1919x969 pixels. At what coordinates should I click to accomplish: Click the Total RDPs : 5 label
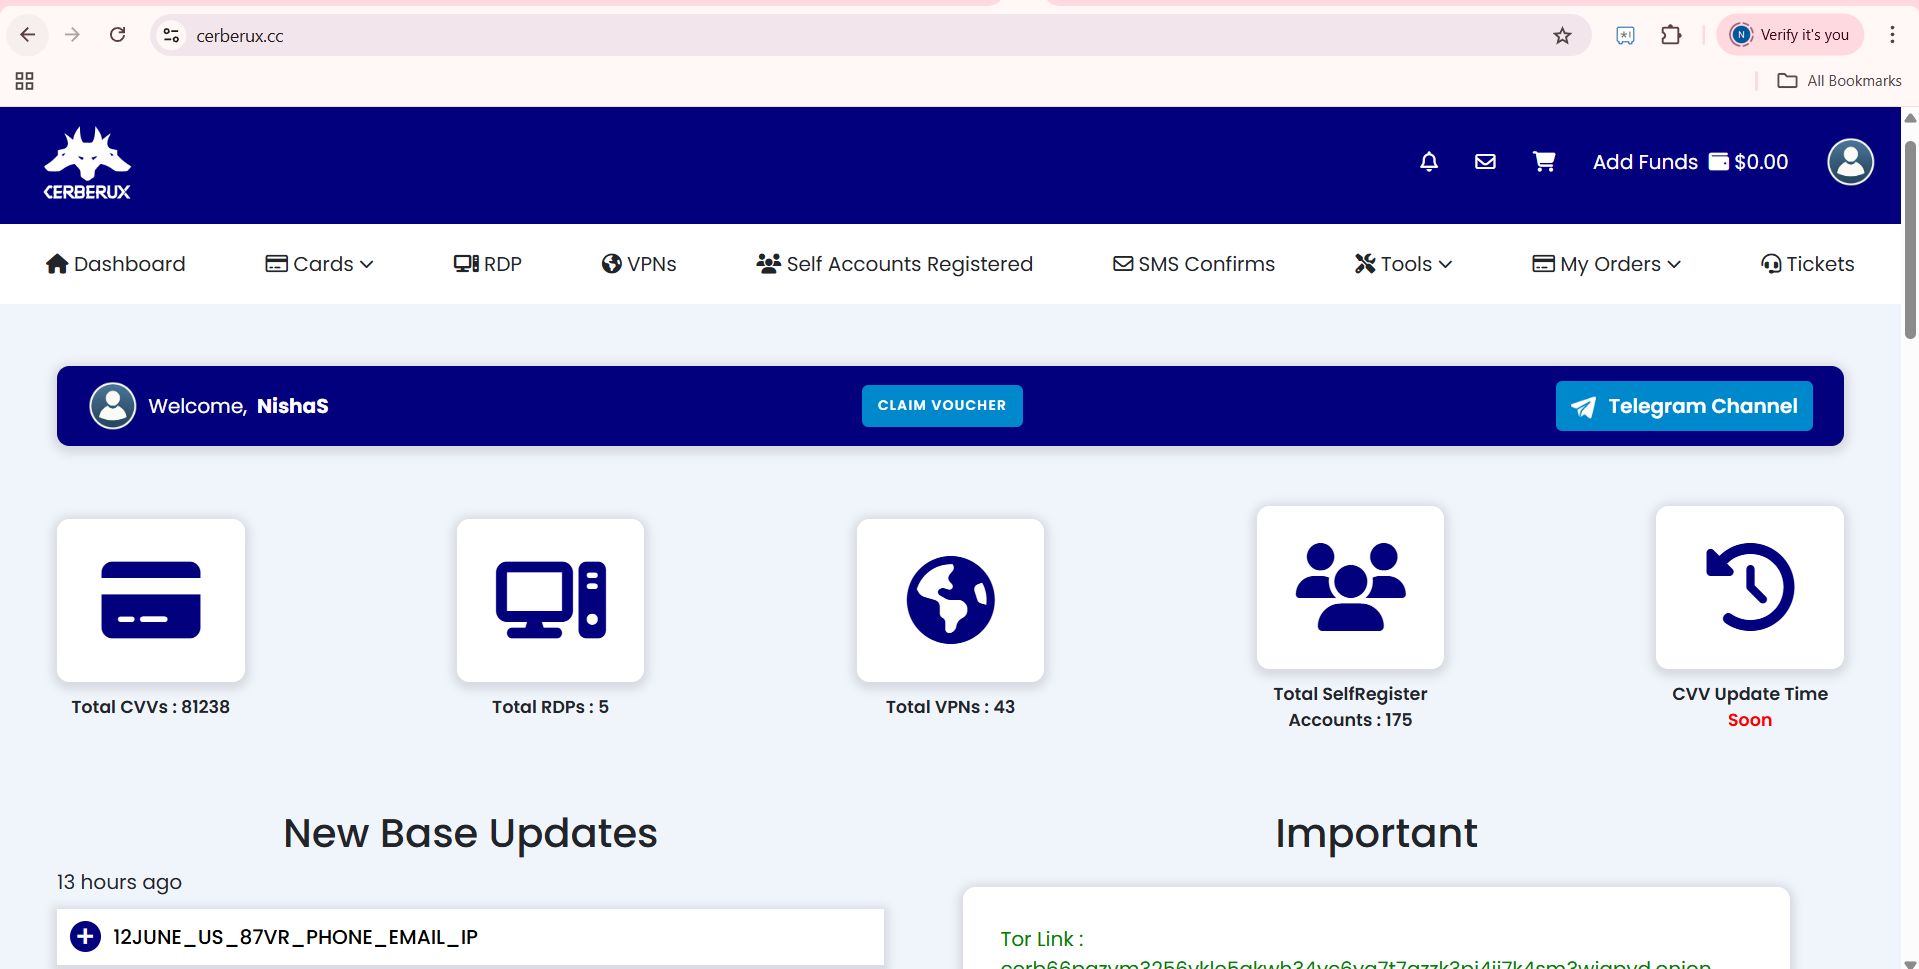[x=550, y=707]
